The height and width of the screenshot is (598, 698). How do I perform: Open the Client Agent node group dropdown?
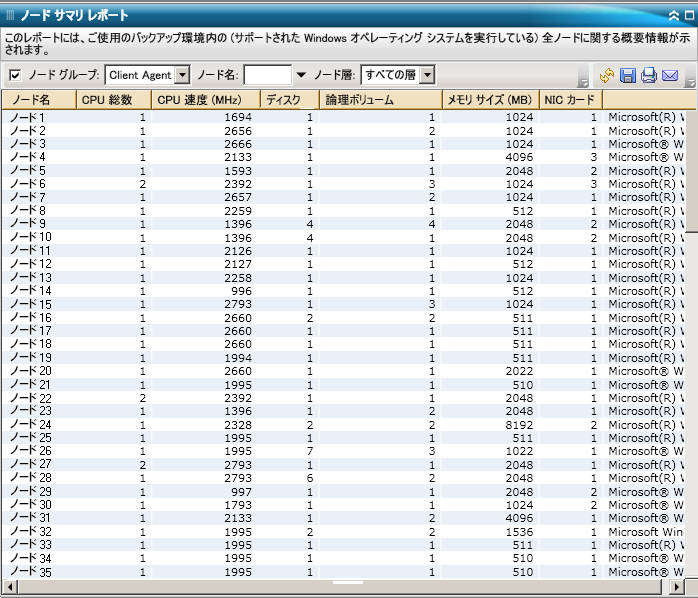point(182,75)
